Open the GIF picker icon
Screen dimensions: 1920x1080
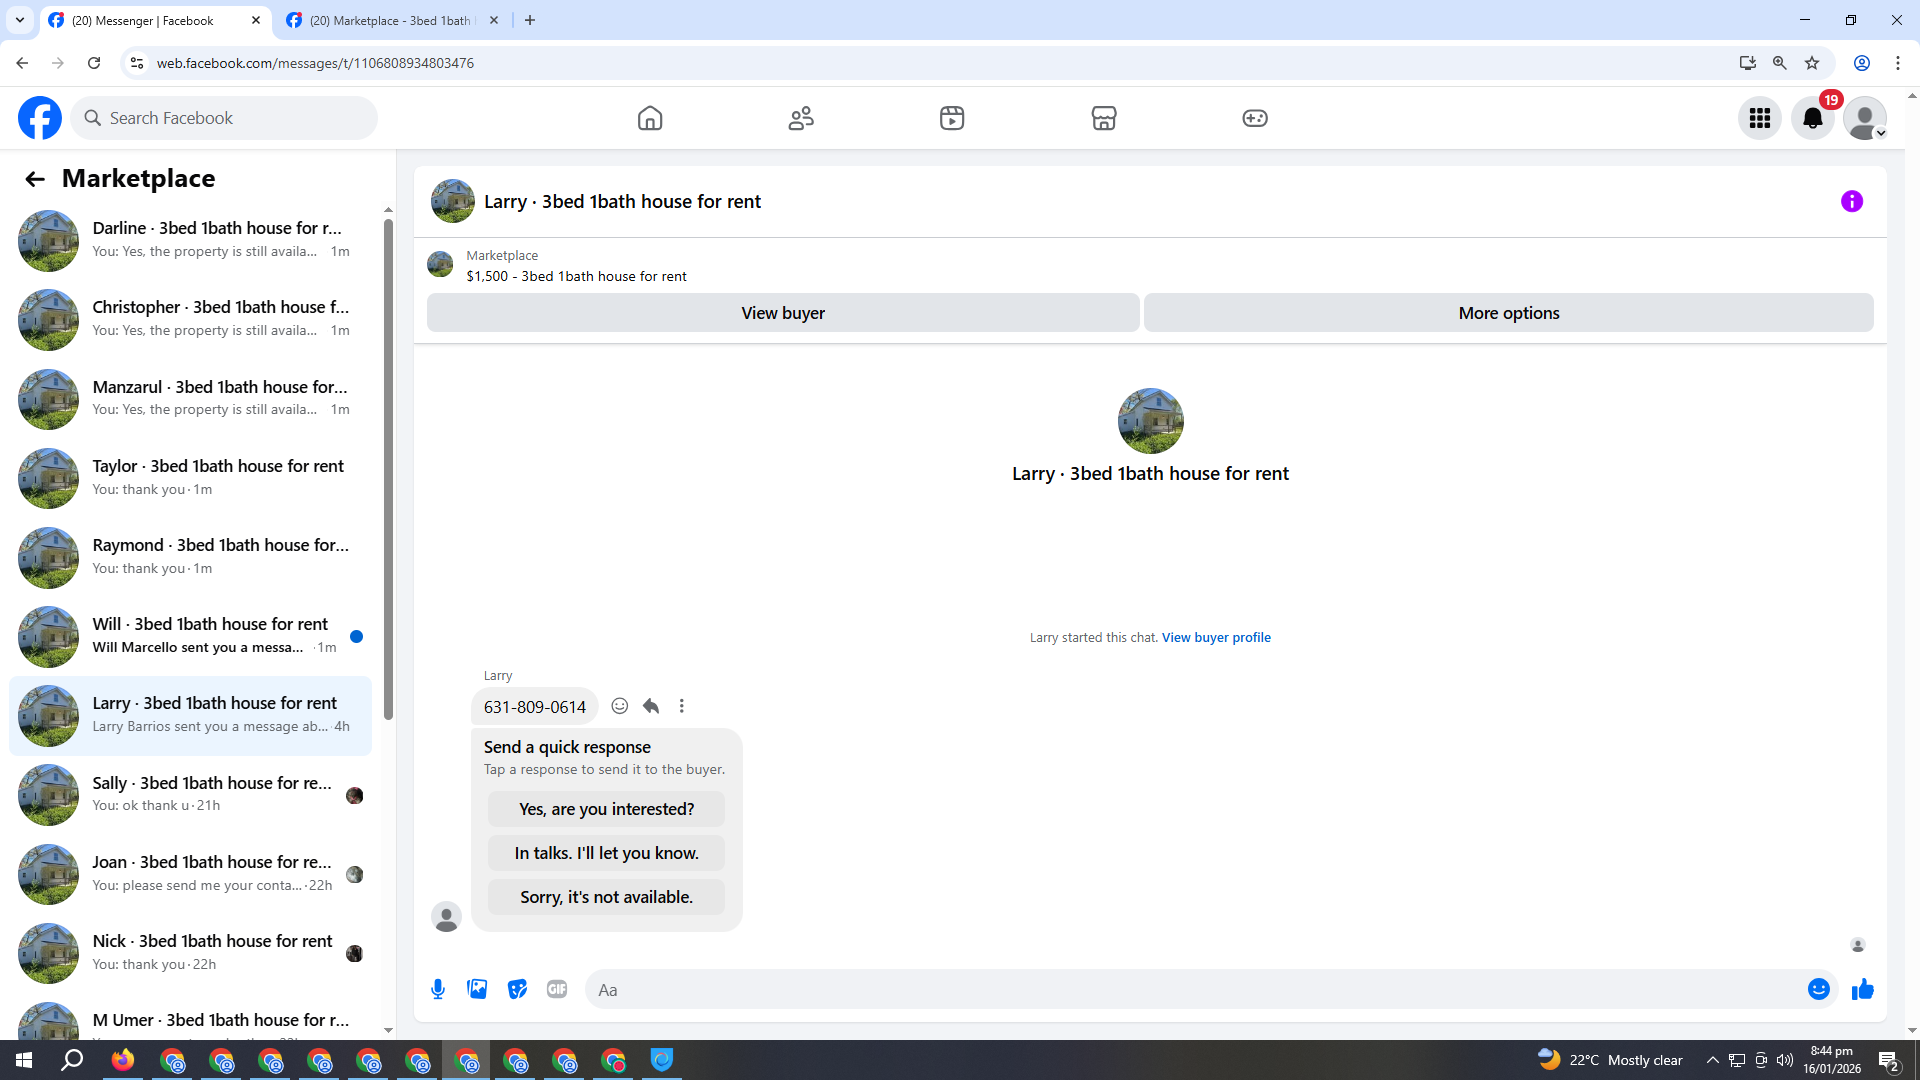(557, 990)
